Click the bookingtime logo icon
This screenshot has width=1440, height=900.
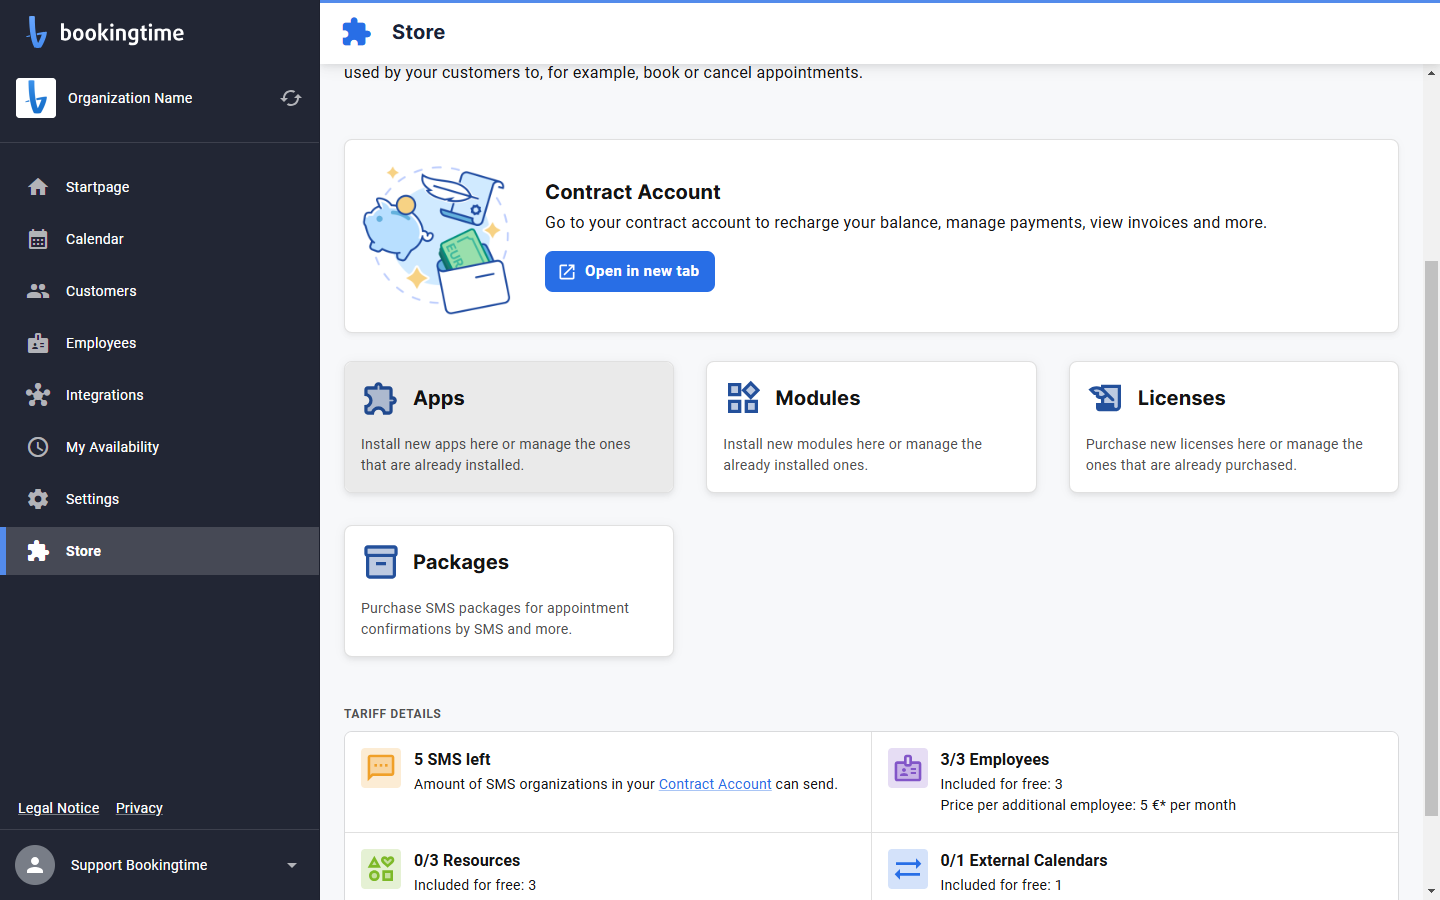pyautogui.click(x=37, y=32)
